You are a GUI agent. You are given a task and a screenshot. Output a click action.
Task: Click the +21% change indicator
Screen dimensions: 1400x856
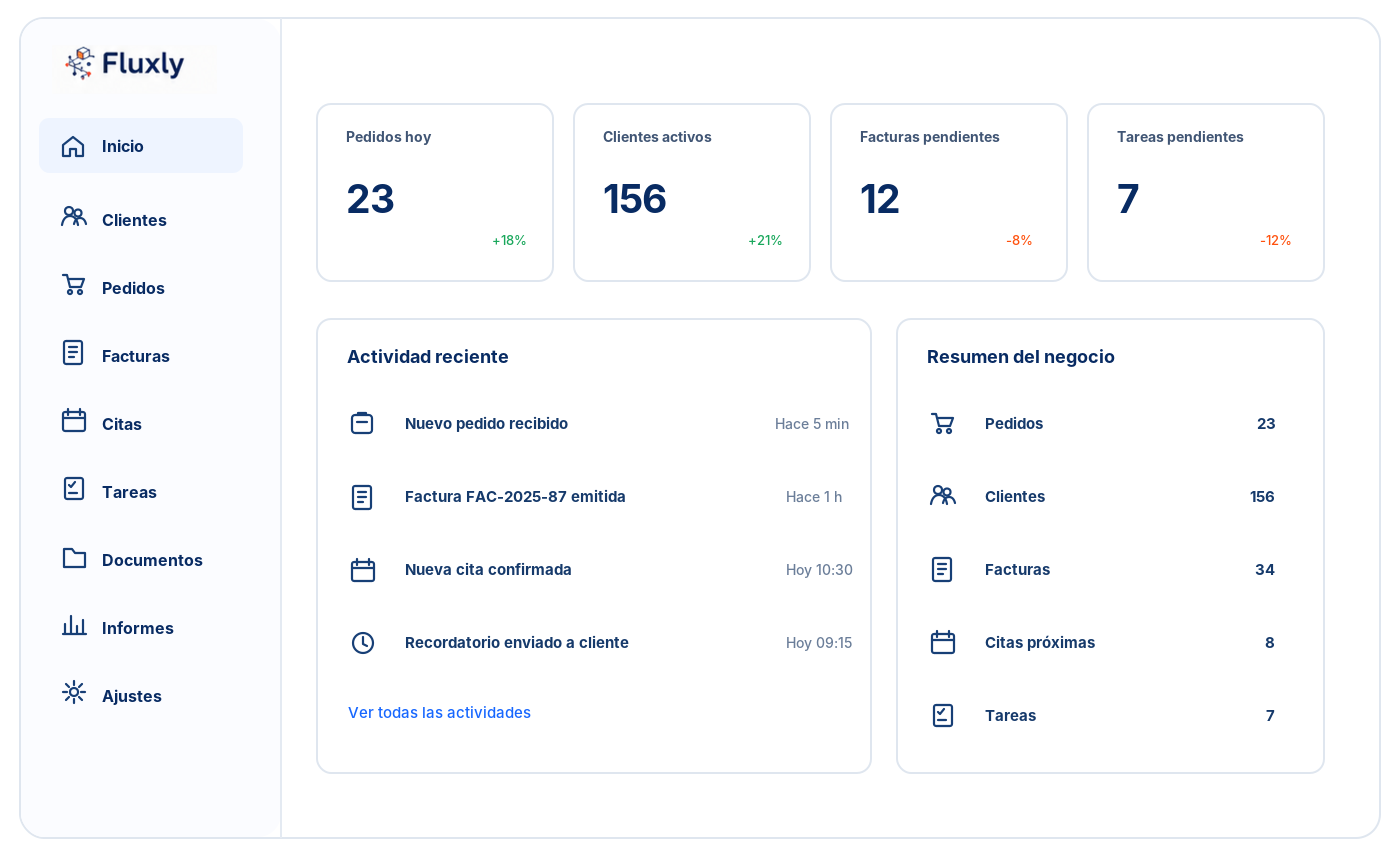765,240
